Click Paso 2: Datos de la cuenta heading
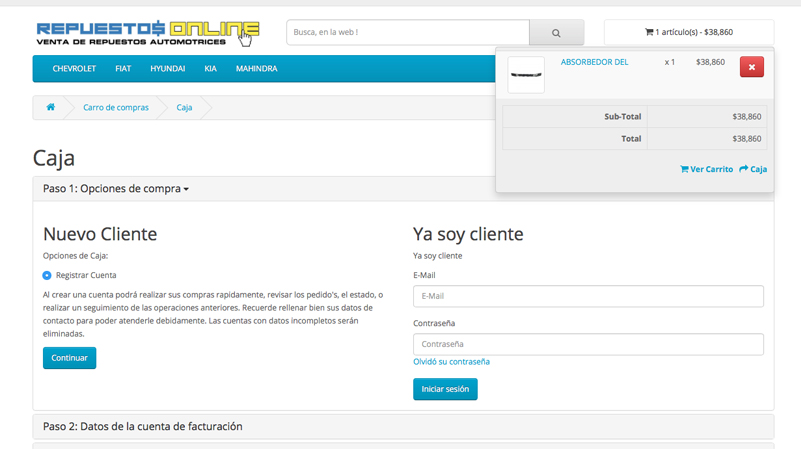The image size is (801, 449). [x=143, y=426]
